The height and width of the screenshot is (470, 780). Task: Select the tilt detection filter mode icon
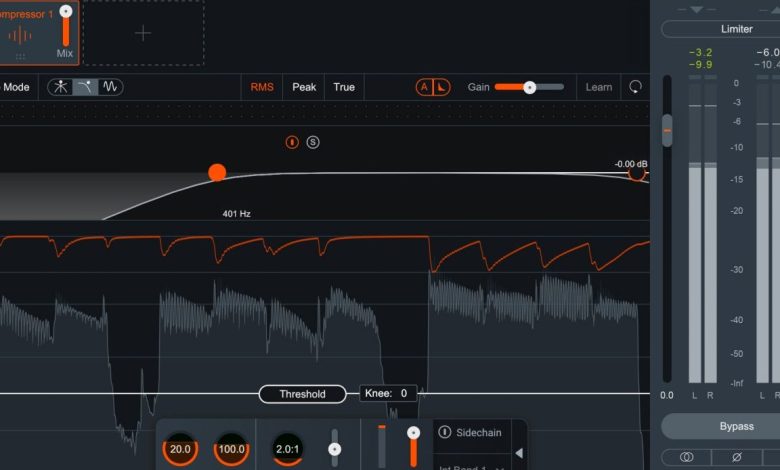[x=85, y=87]
